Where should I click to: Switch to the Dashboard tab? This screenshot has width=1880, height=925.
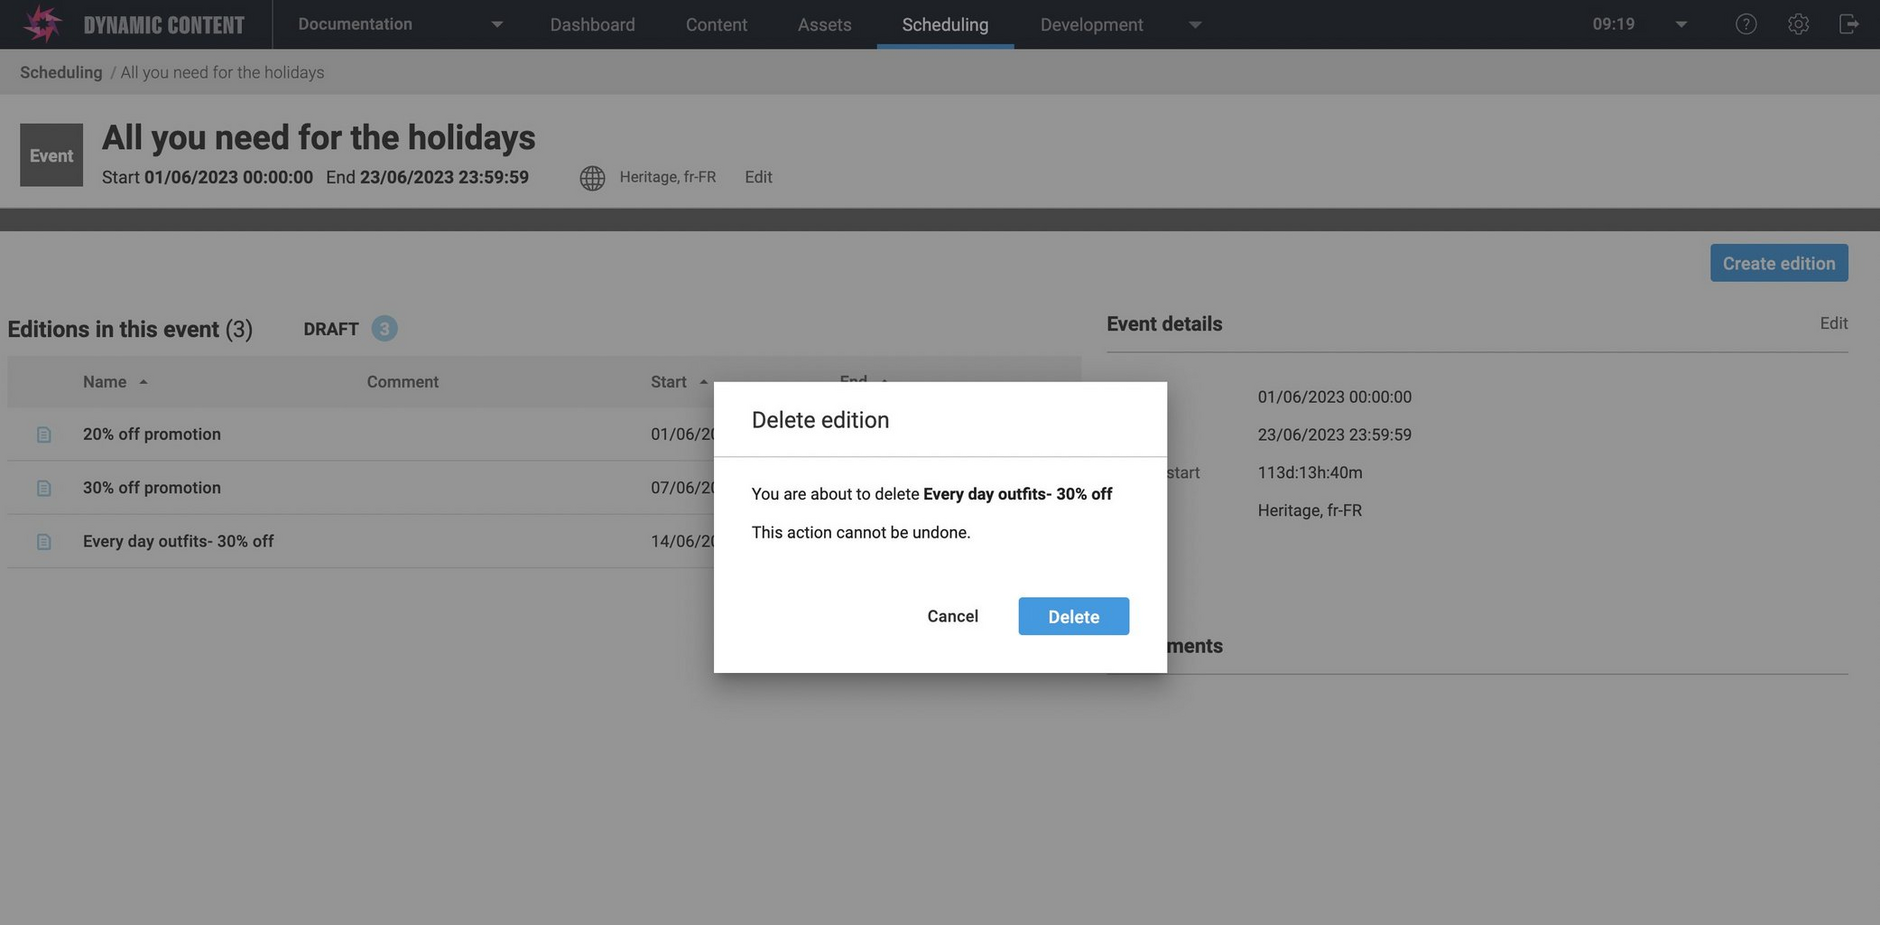[x=592, y=25]
